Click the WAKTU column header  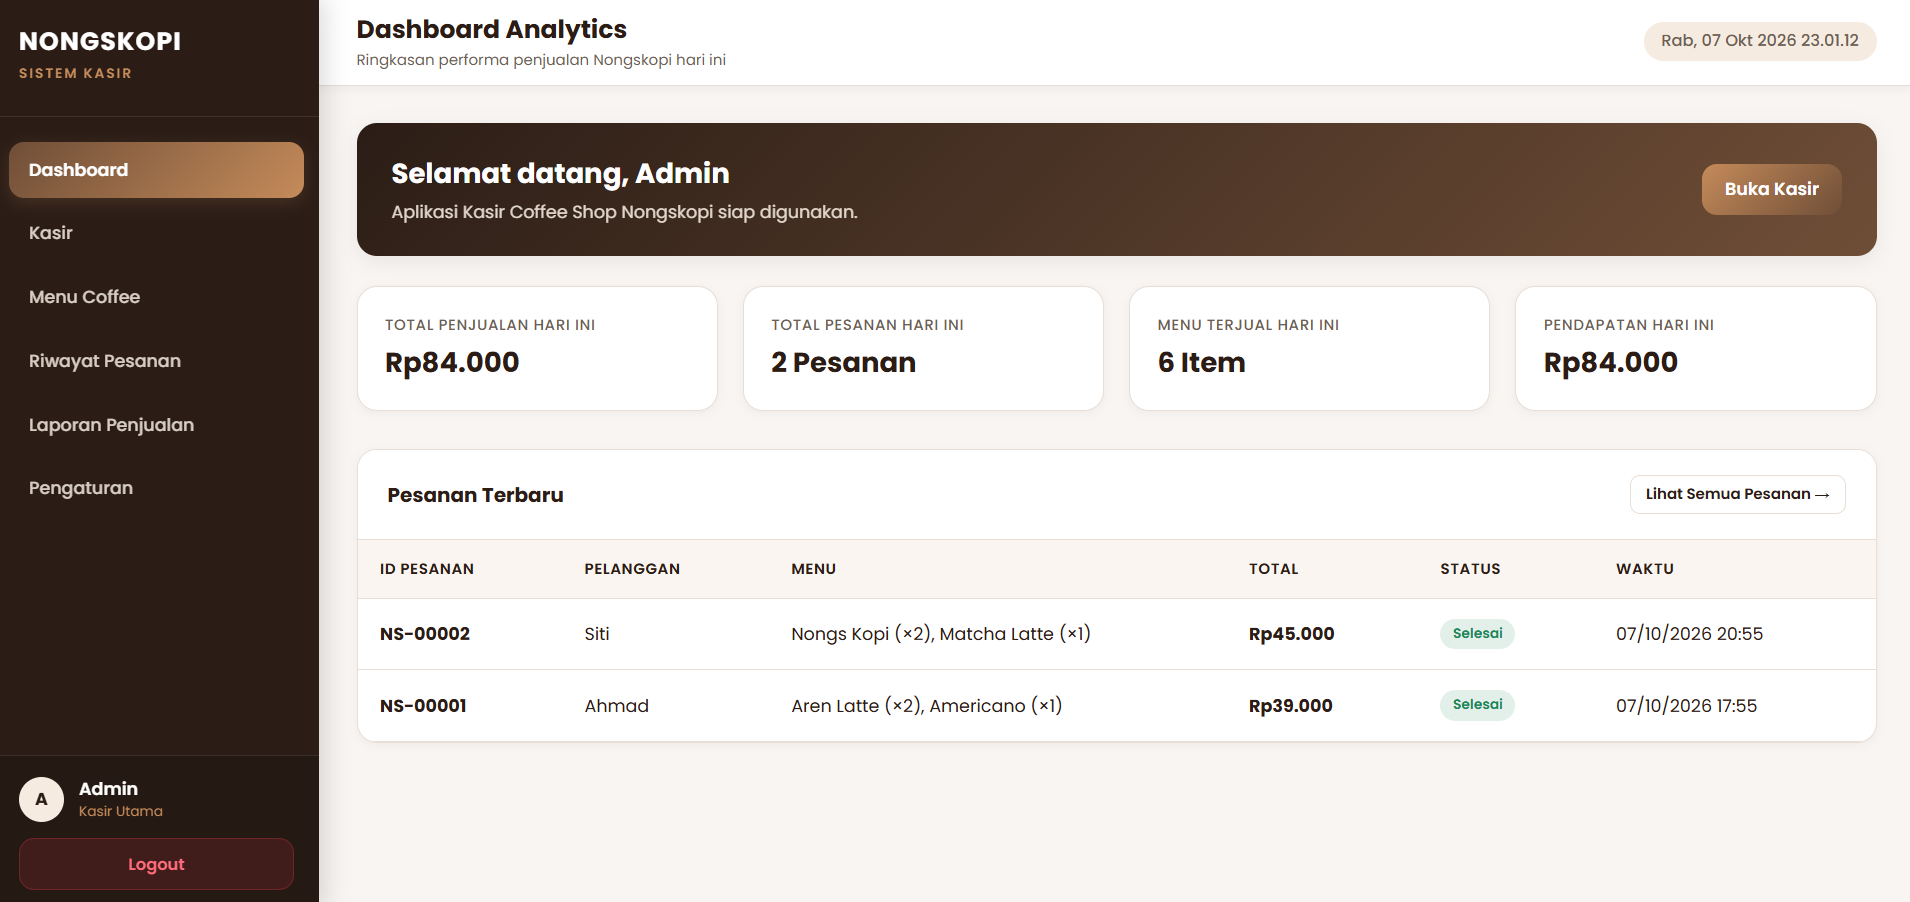point(1645,569)
